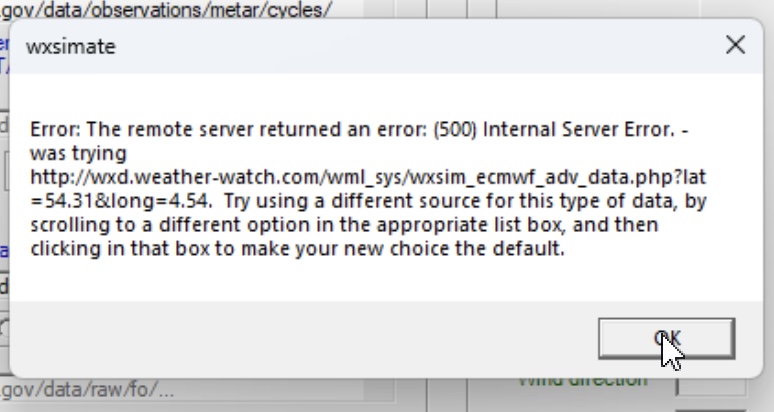774x412 pixels.
Task: Click the 'scrolling to a different option' text line
Action: coord(344,224)
